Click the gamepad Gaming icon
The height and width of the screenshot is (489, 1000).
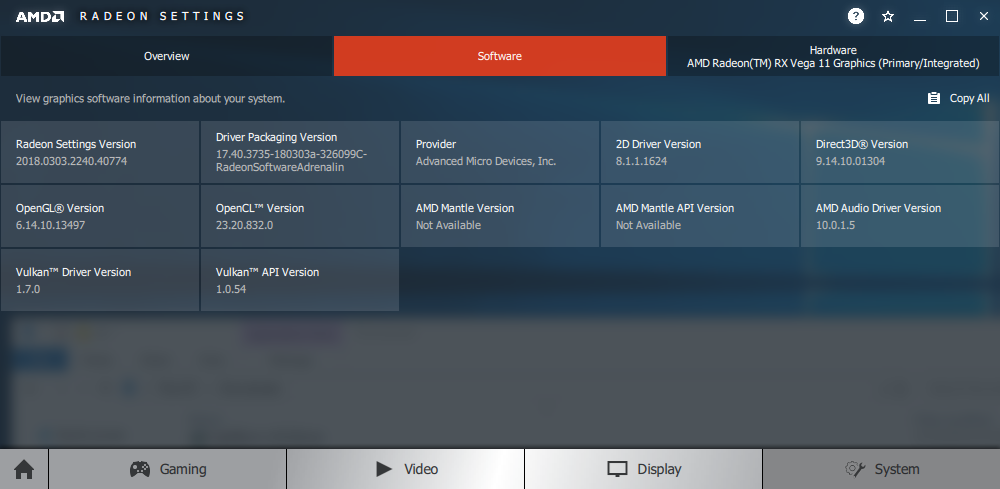pyautogui.click(x=140, y=469)
